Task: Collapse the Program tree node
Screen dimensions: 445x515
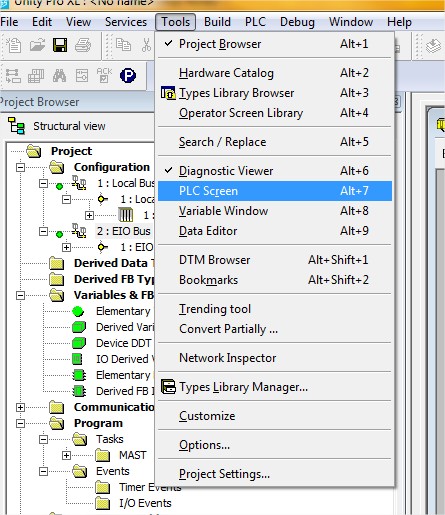Action: coord(21,423)
